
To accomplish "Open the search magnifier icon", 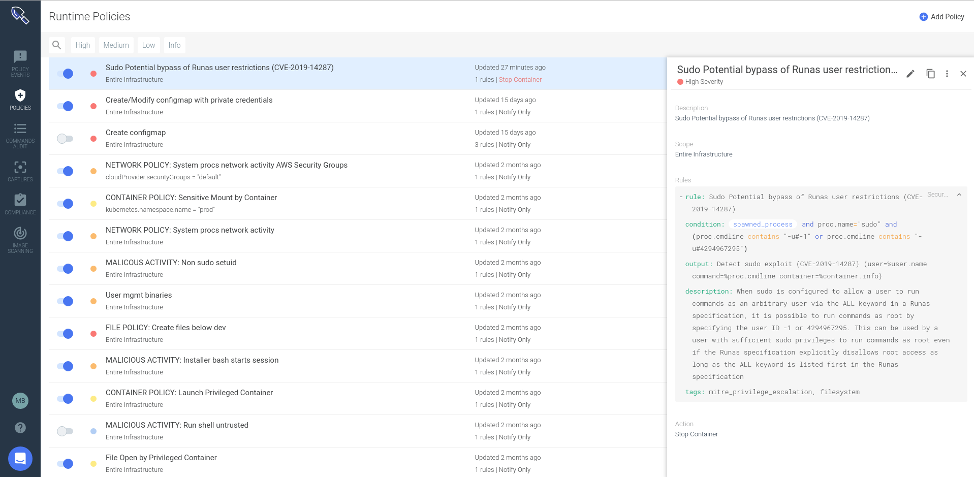I will 57,45.
